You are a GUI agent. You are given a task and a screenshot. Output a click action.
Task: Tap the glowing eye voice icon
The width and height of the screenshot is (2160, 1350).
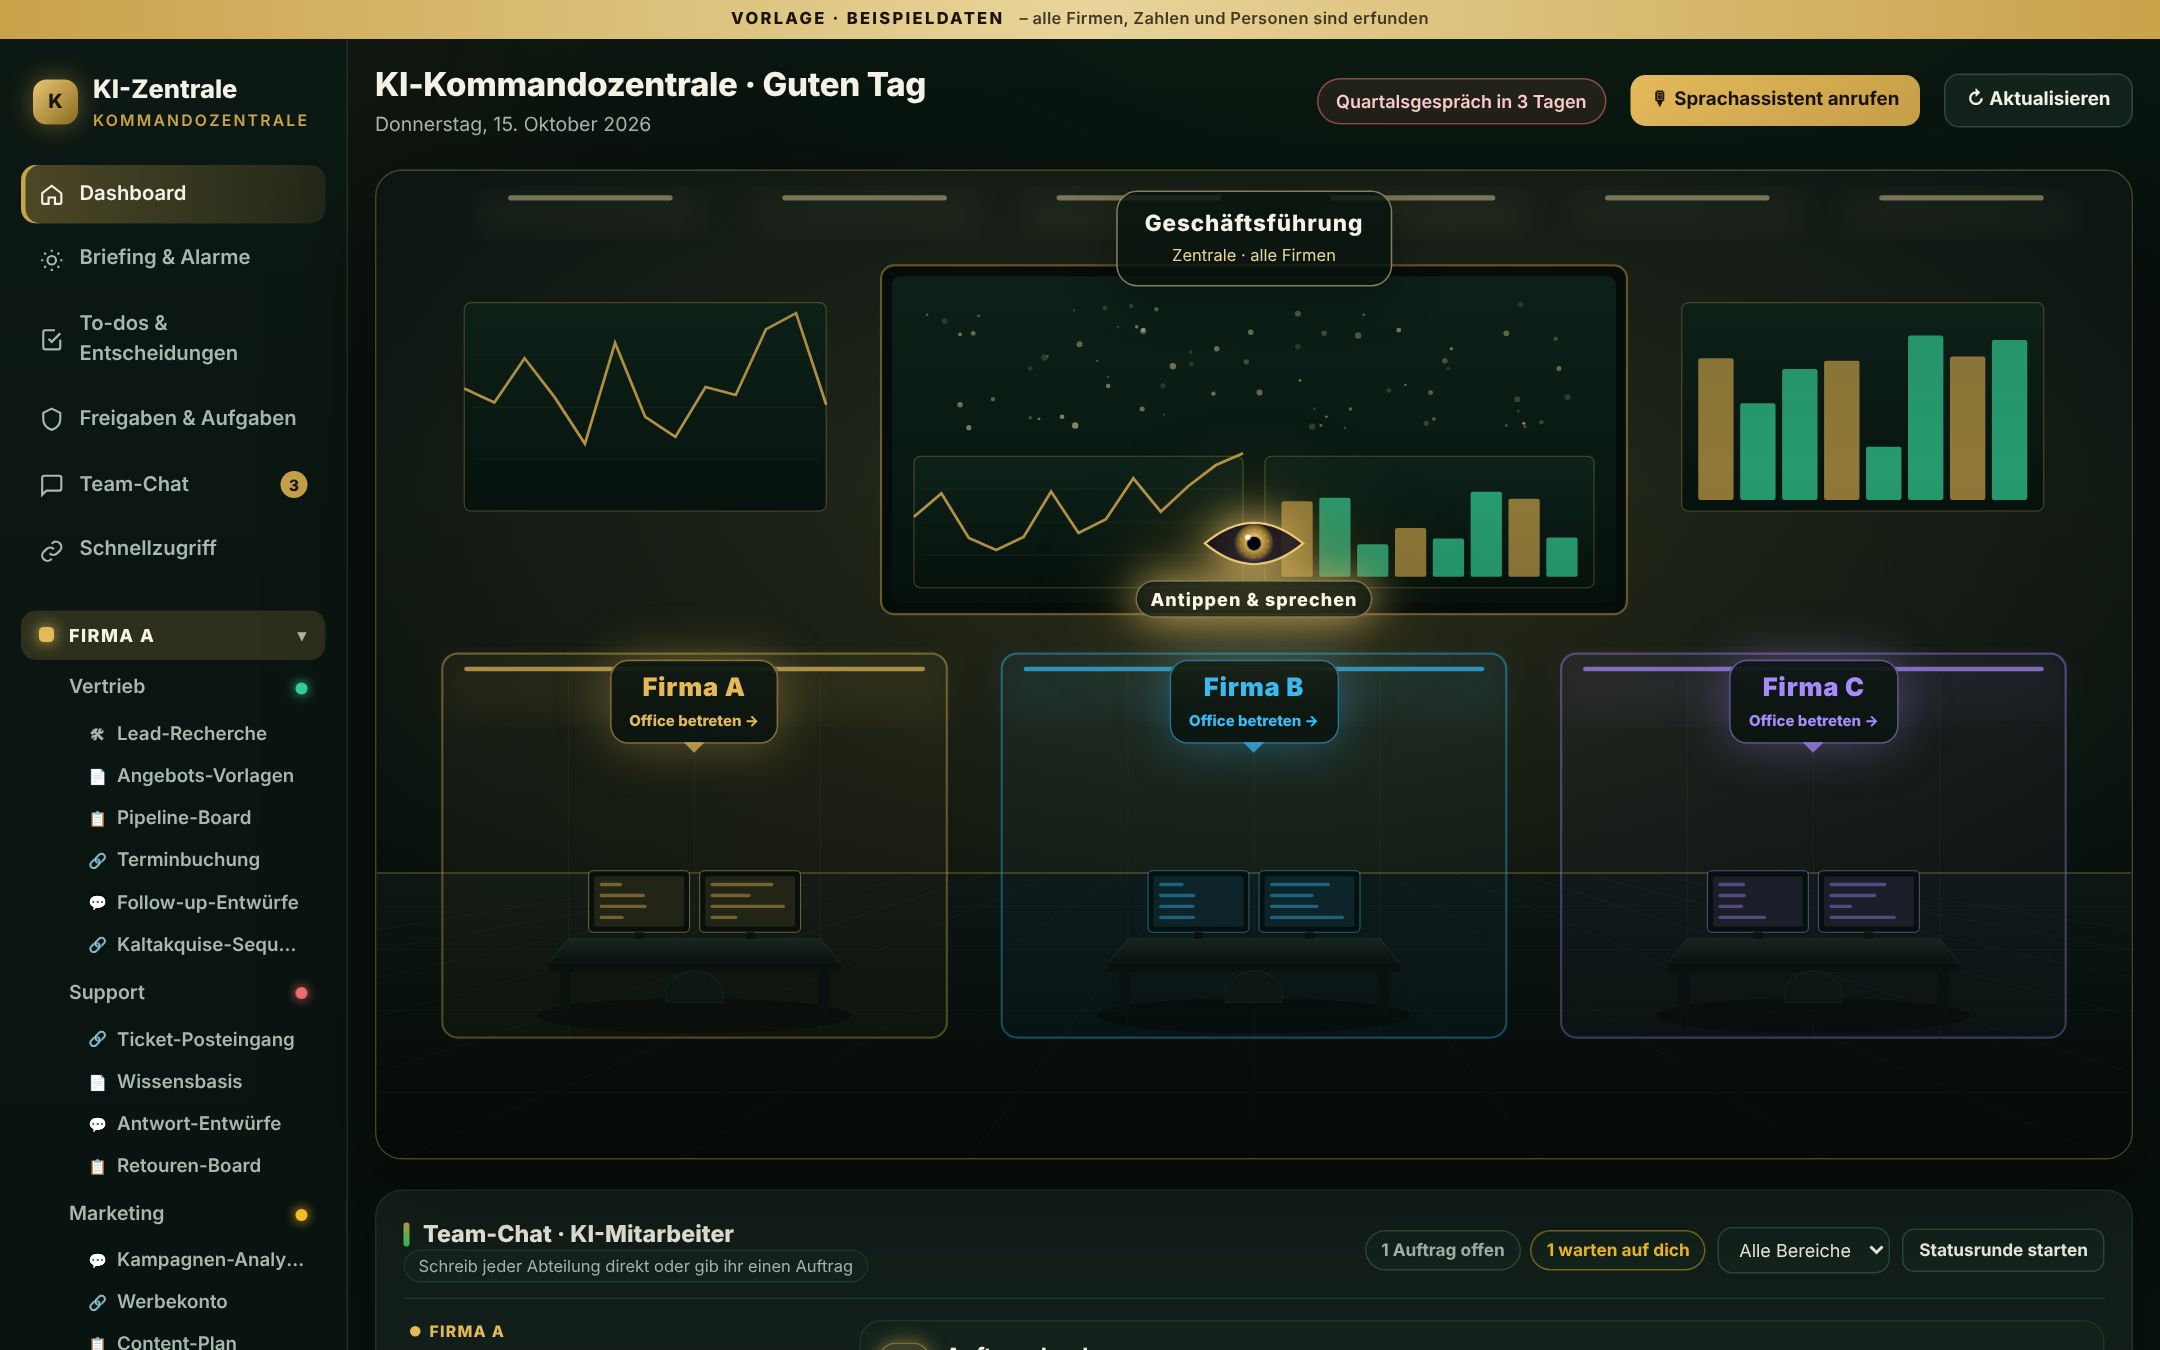[x=1253, y=543]
